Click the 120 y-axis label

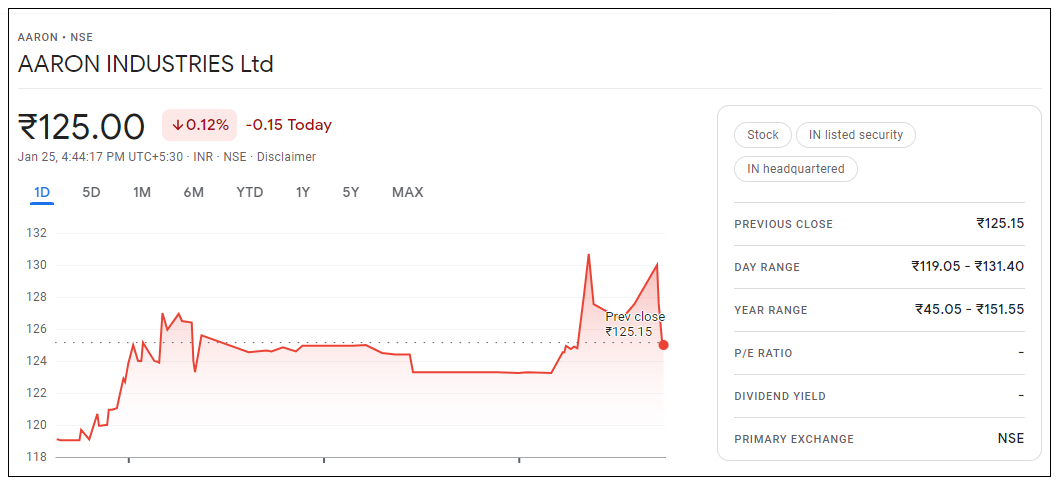point(38,425)
